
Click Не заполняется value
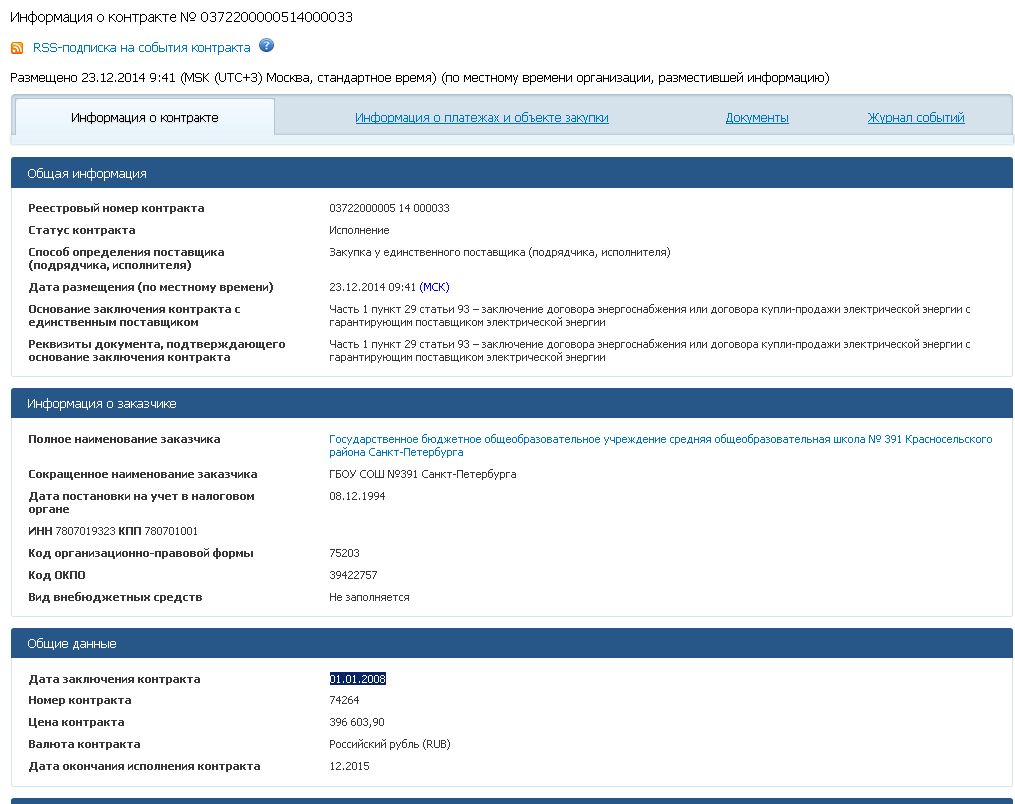click(369, 597)
